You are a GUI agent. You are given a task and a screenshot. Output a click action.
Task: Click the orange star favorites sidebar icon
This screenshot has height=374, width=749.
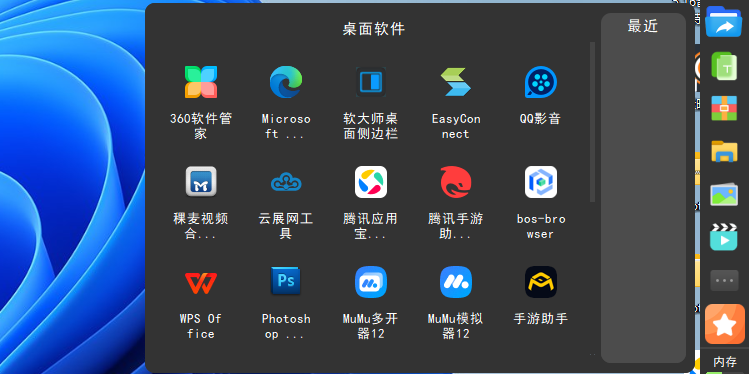tap(724, 324)
